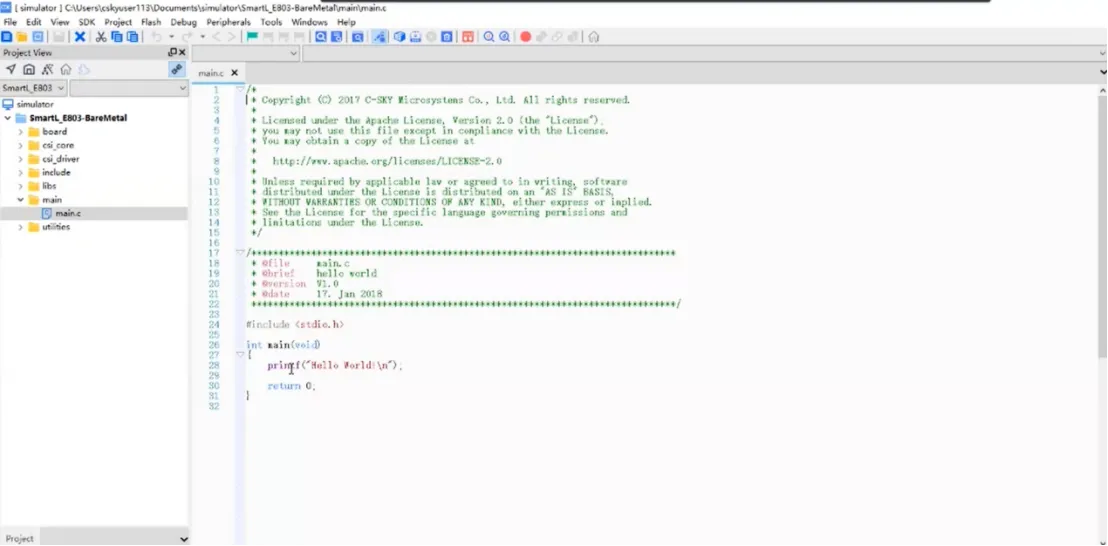The image size is (1108, 546).
Task: Click the New File toolbar icon
Action: pyautogui.click(x=7, y=37)
